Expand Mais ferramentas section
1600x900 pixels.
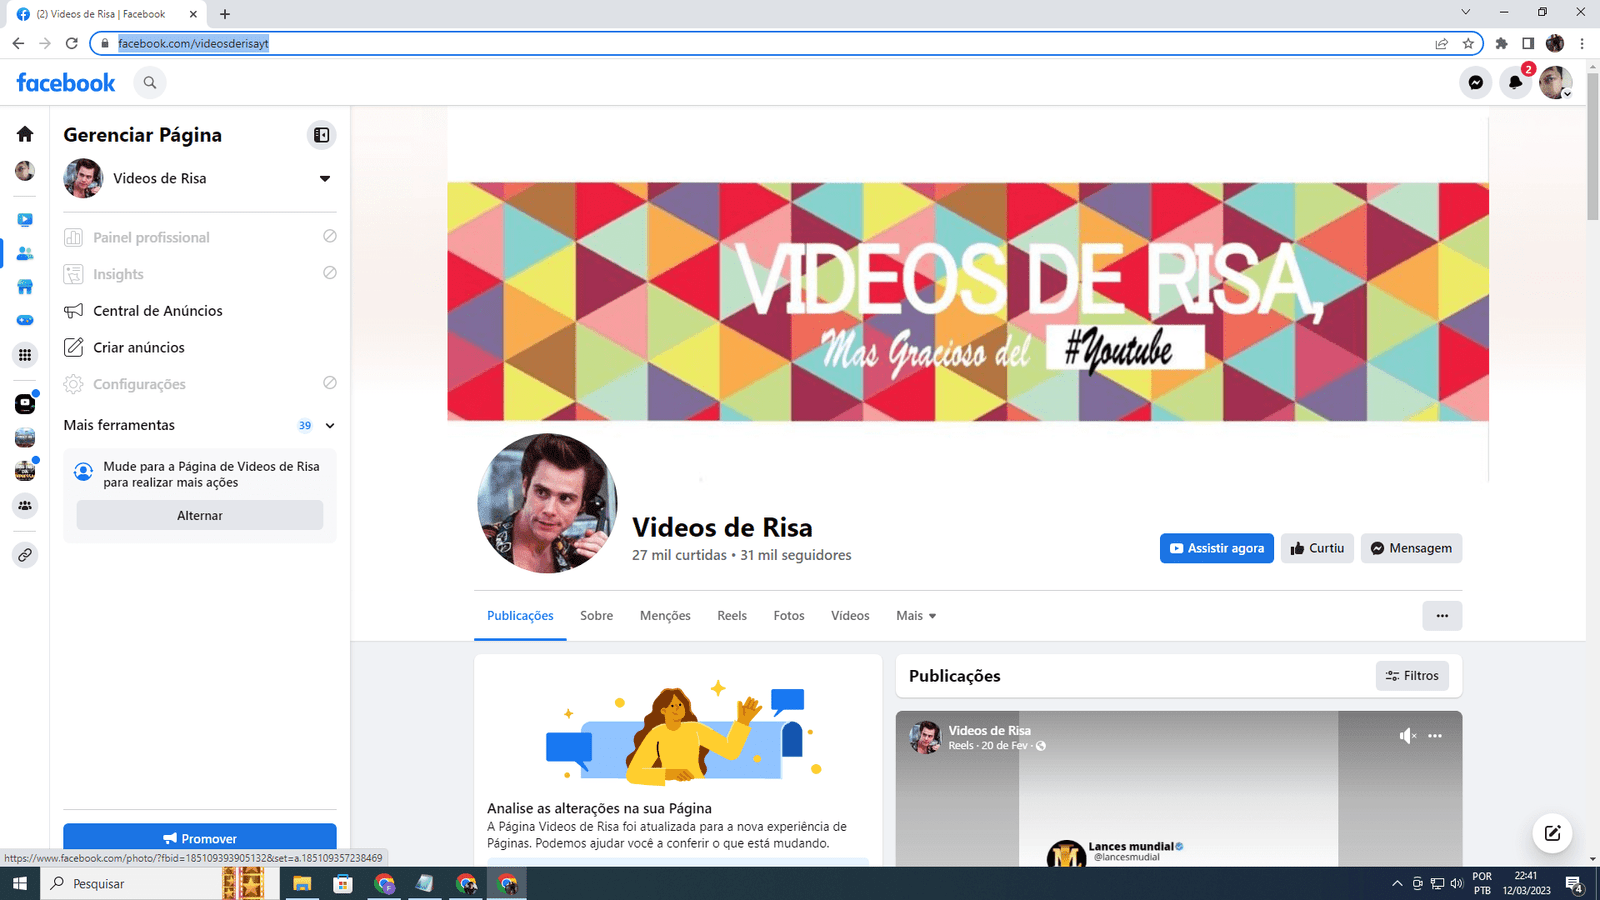pos(200,425)
